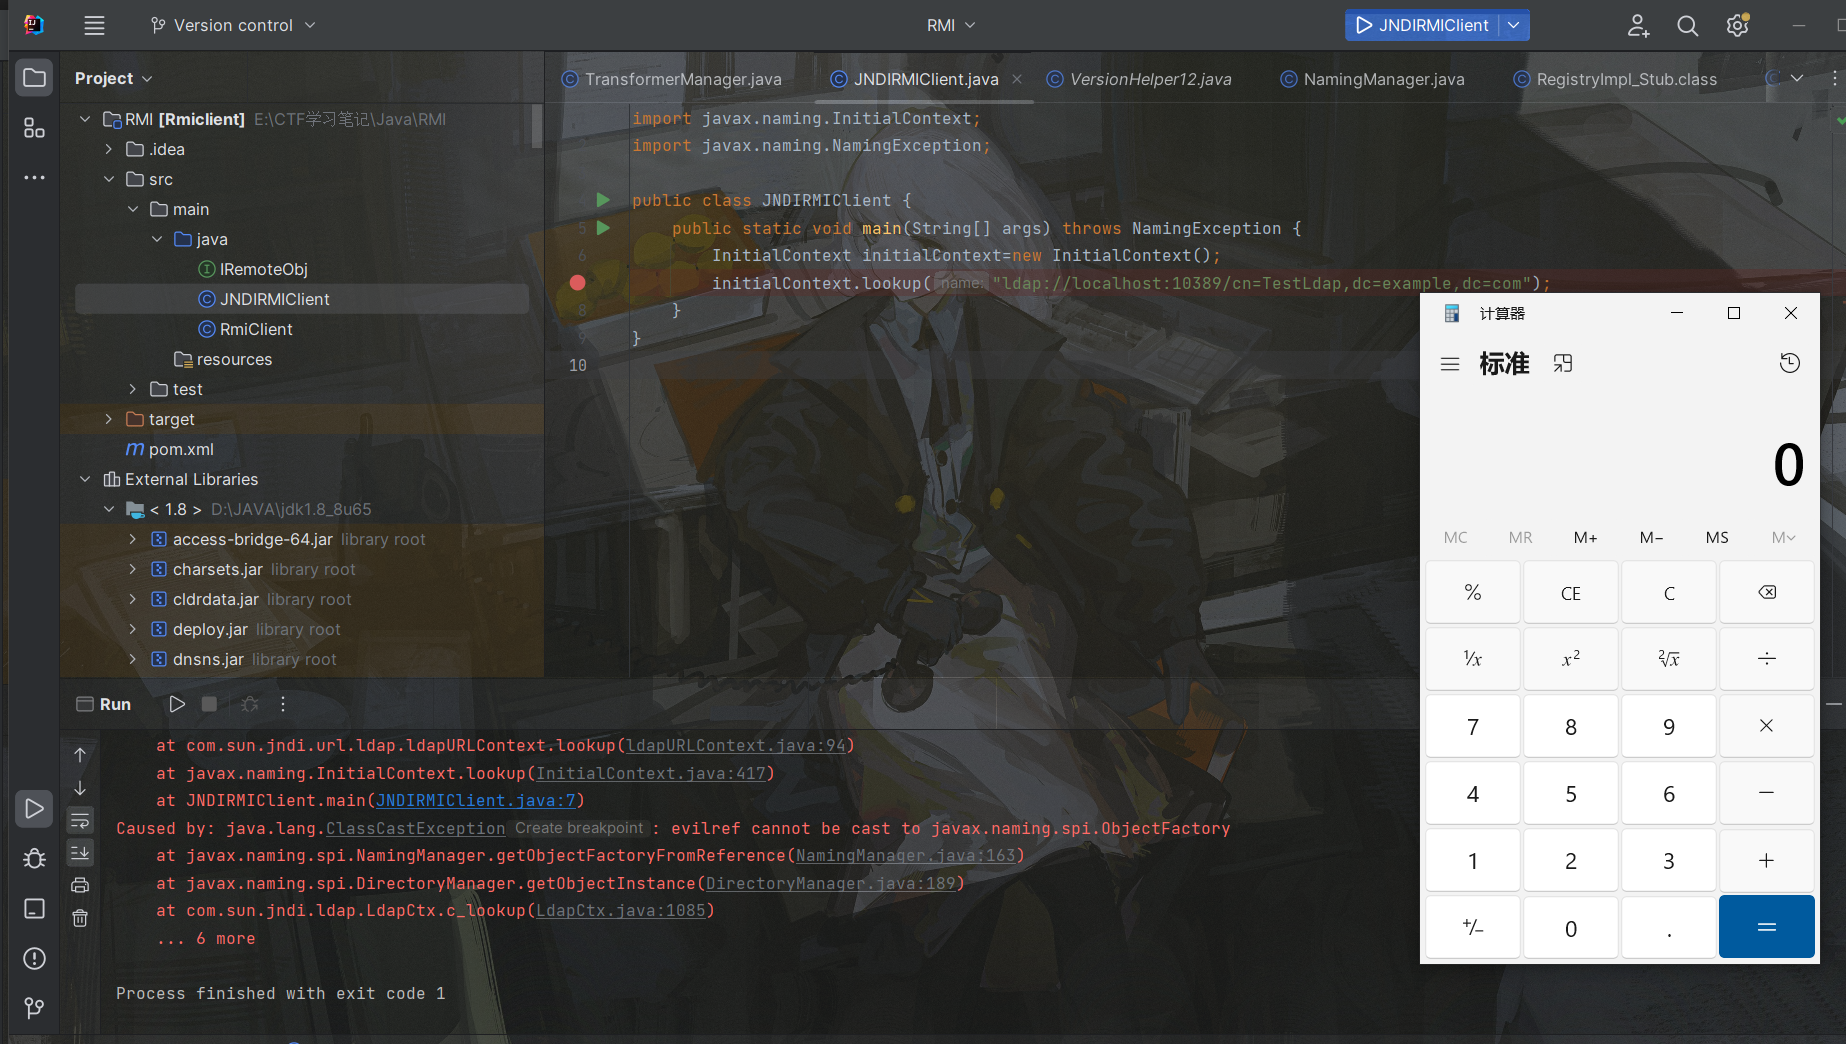Print the console output
The height and width of the screenshot is (1044, 1846).
point(80,885)
